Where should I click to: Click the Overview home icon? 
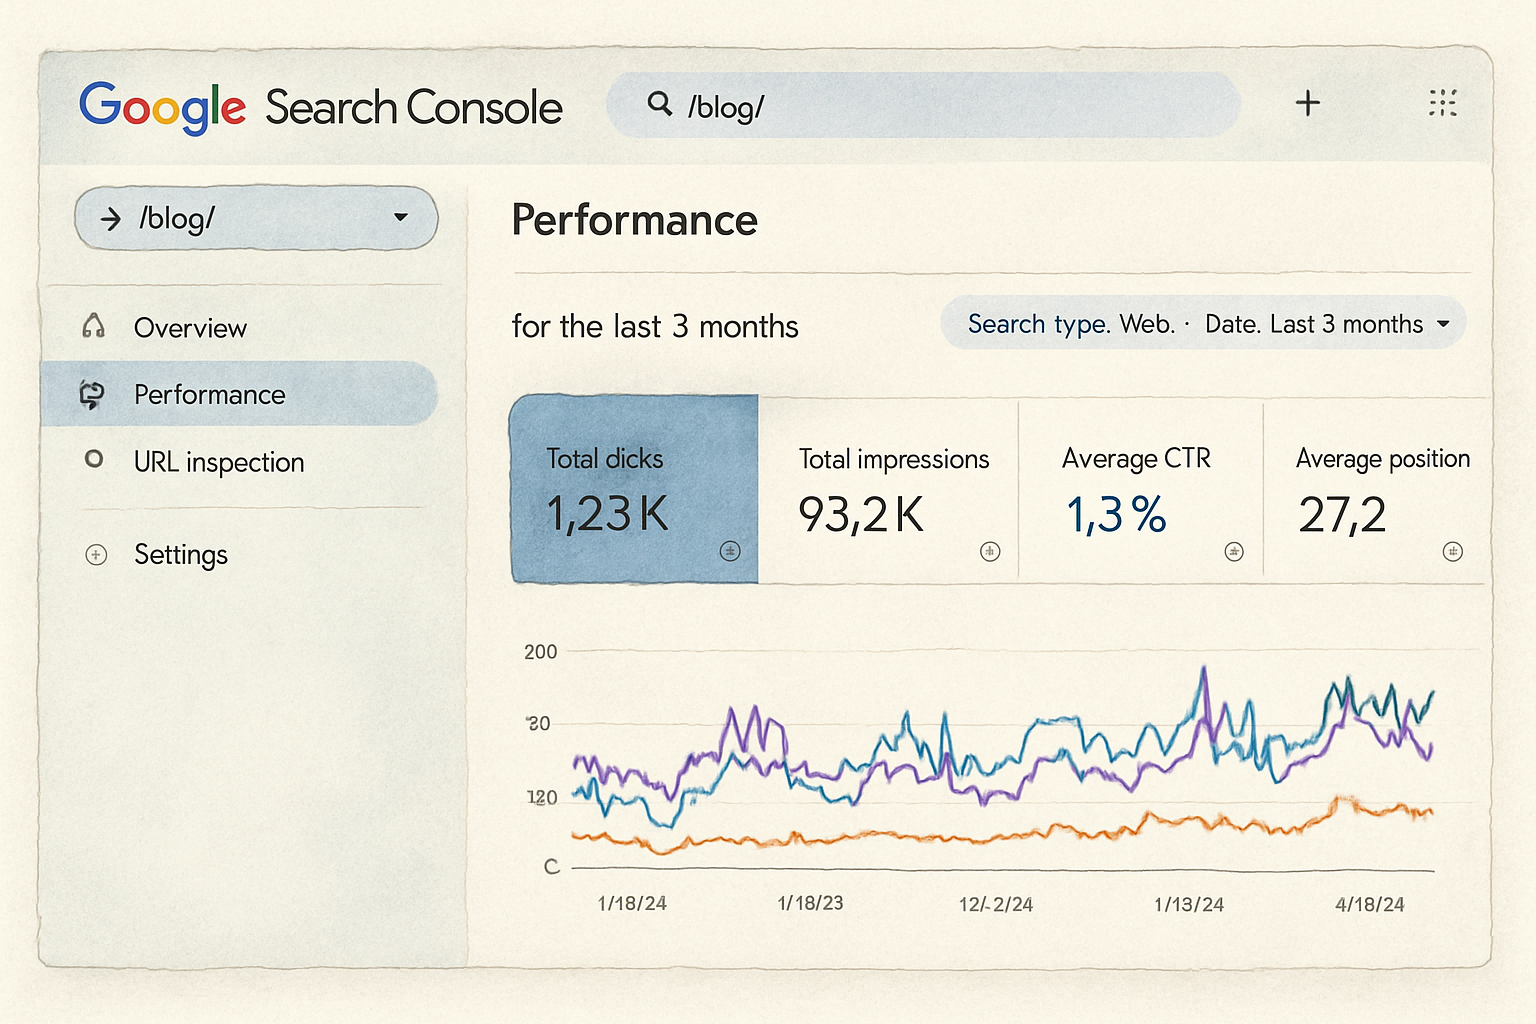[x=93, y=326]
